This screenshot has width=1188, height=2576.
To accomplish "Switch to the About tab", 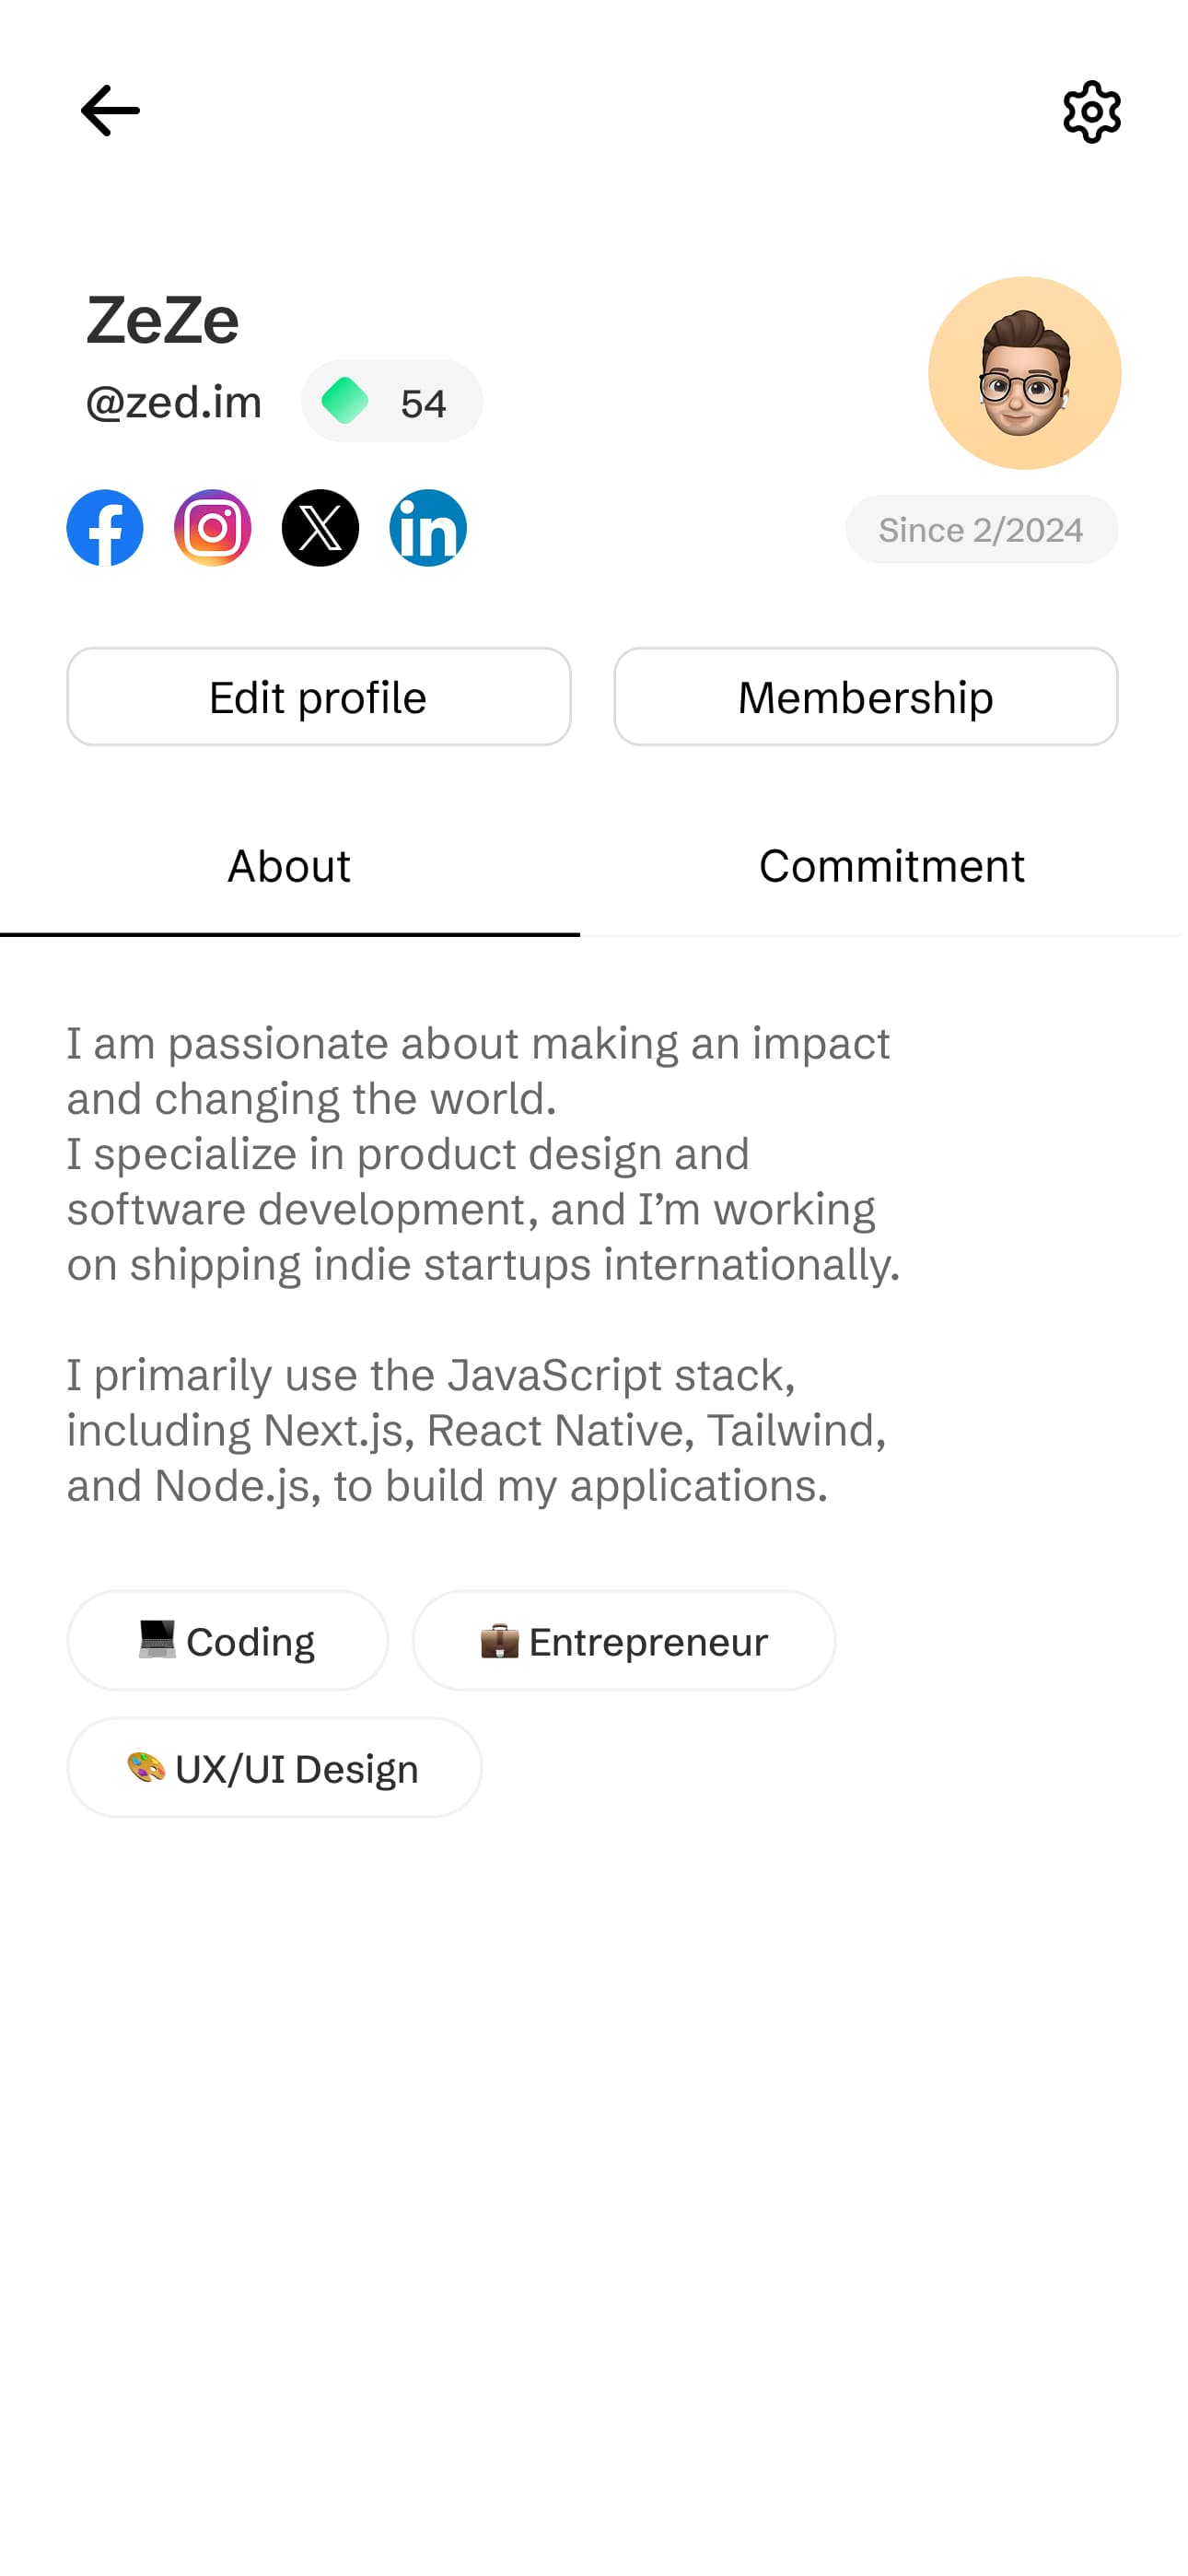I will point(289,867).
